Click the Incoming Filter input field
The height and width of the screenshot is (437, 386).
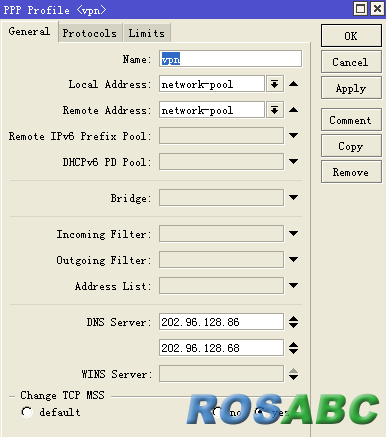(x=221, y=234)
